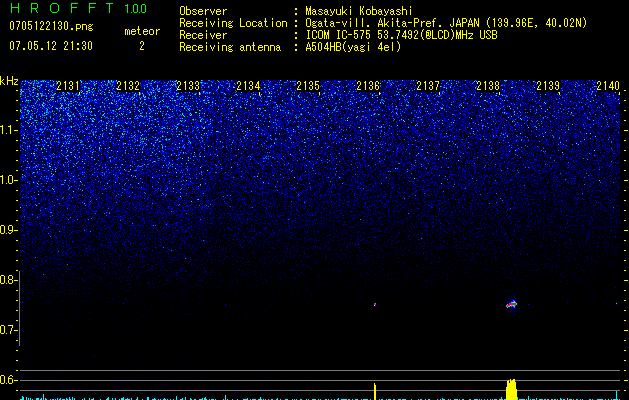Click the 0.6 kHz axis tick label
The height and width of the screenshot is (400, 629).
pyautogui.click(x=8, y=380)
